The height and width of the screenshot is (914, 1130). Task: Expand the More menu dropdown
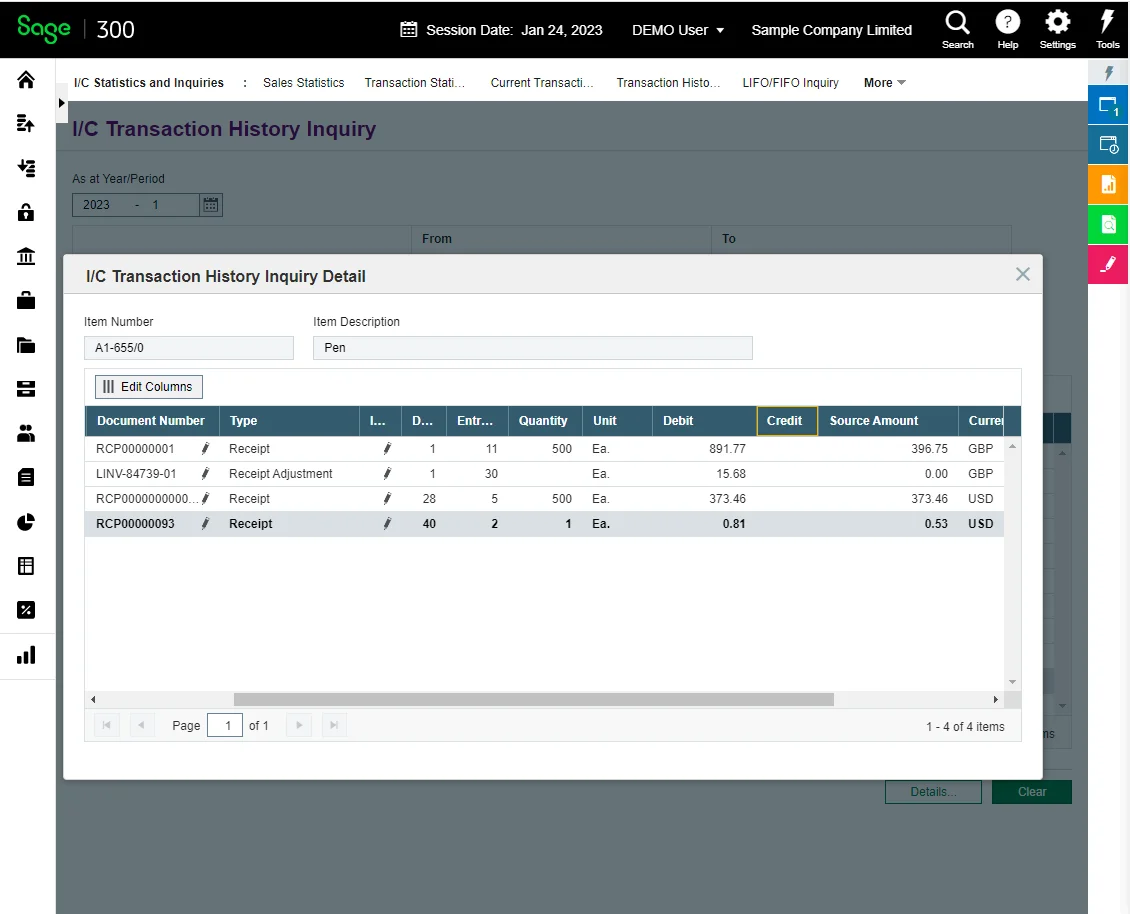884,83
